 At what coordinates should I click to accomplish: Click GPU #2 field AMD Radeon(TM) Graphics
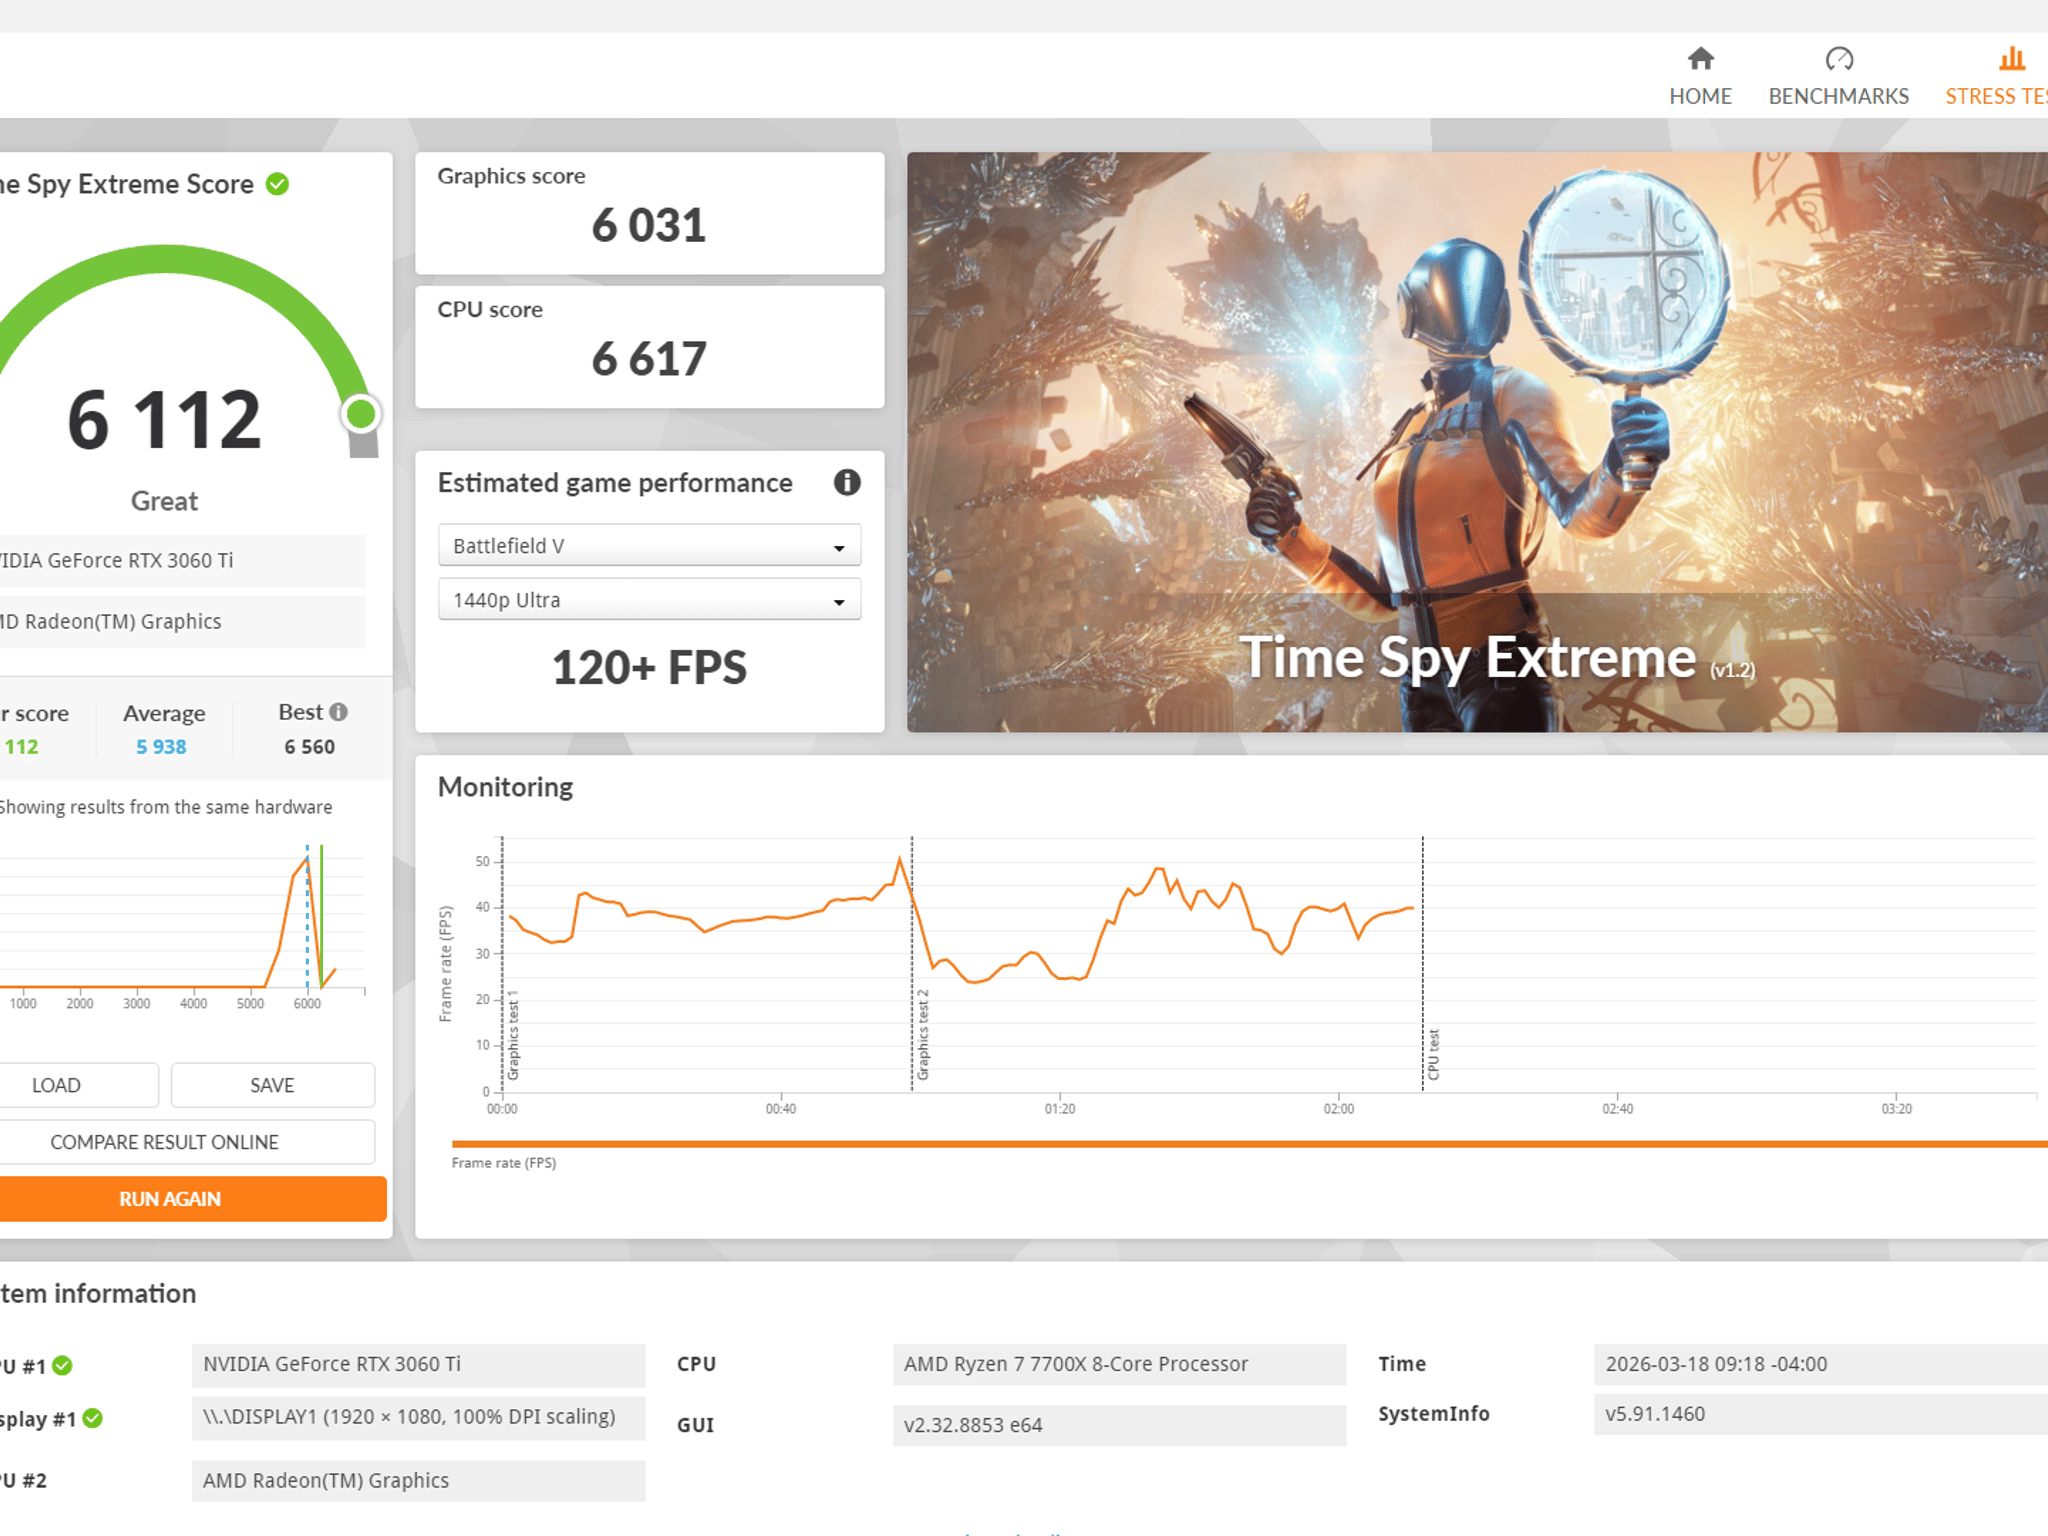(418, 1481)
